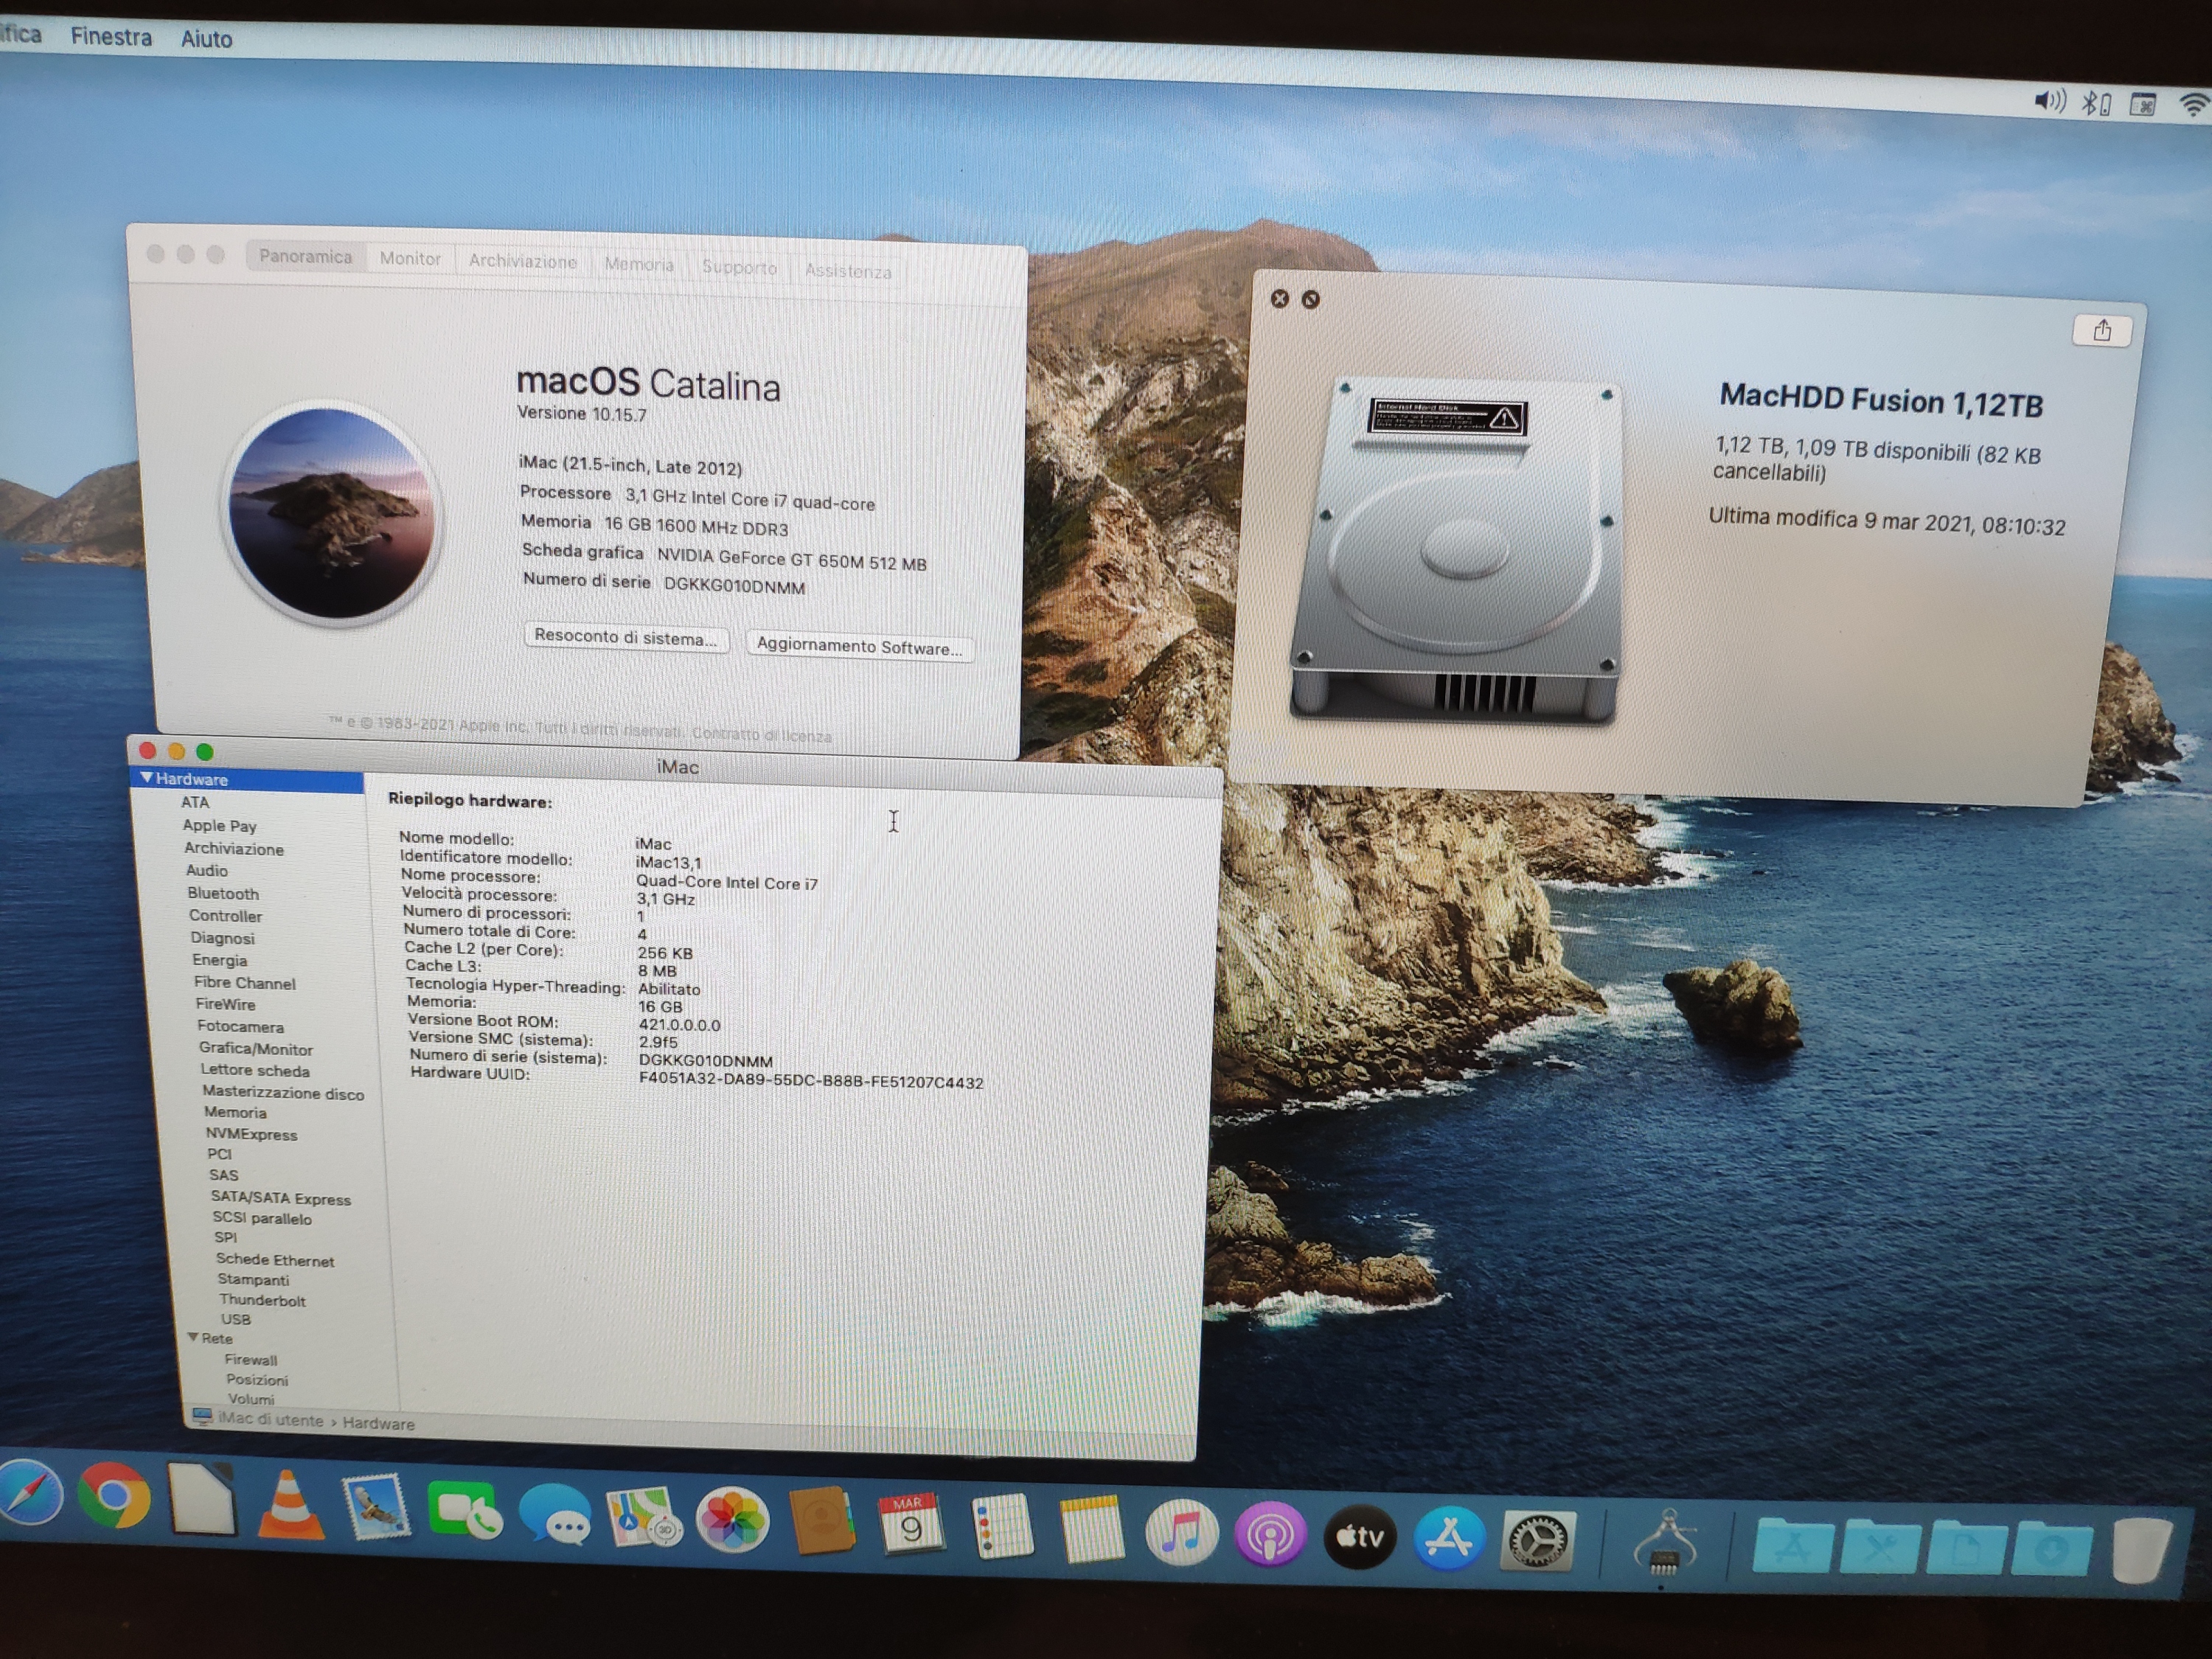
Task: Select Grafica/Monitor in the sidebar
Action: coord(256,1048)
